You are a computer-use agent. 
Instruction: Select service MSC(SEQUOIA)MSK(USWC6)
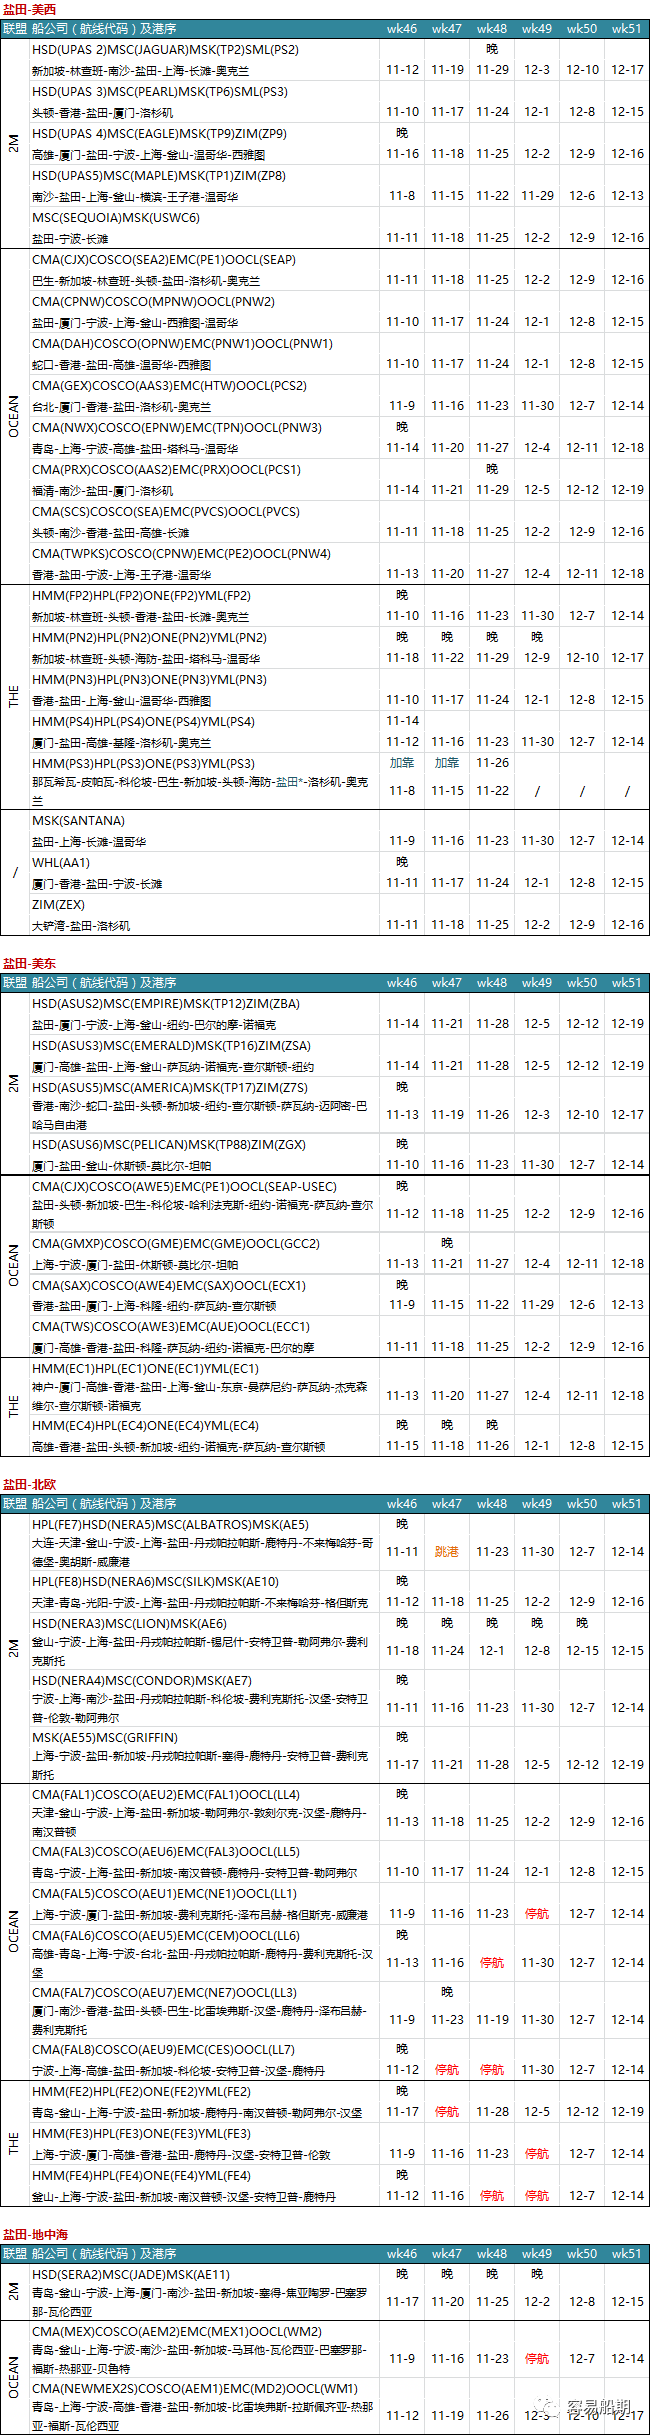(x=116, y=217)
